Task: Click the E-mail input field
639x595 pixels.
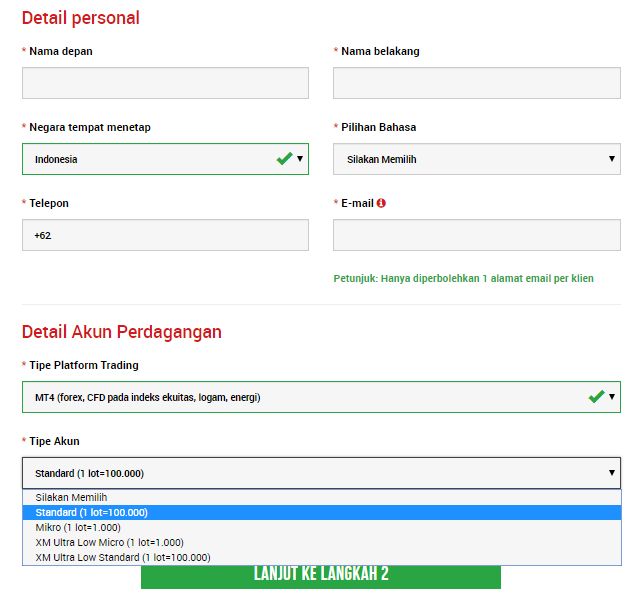Action: pyautogui.click(x=477, y=235)
